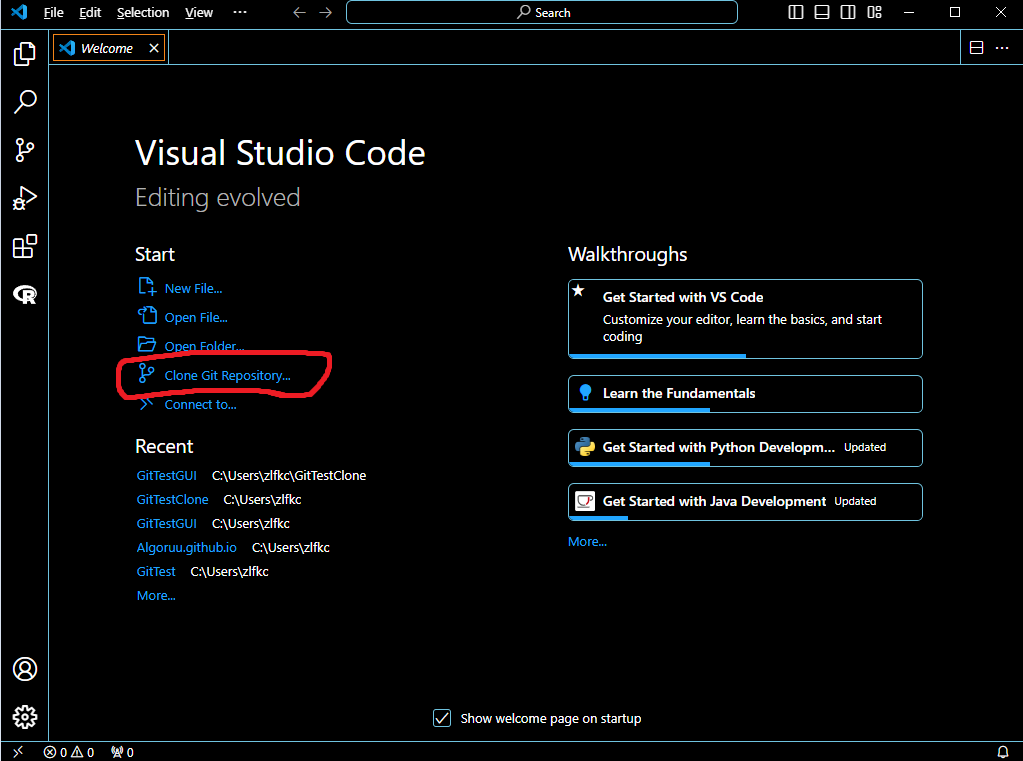Viewport: 1023px width, 761px height.
Task: Click Connect to... link
Action: point(200,405)
